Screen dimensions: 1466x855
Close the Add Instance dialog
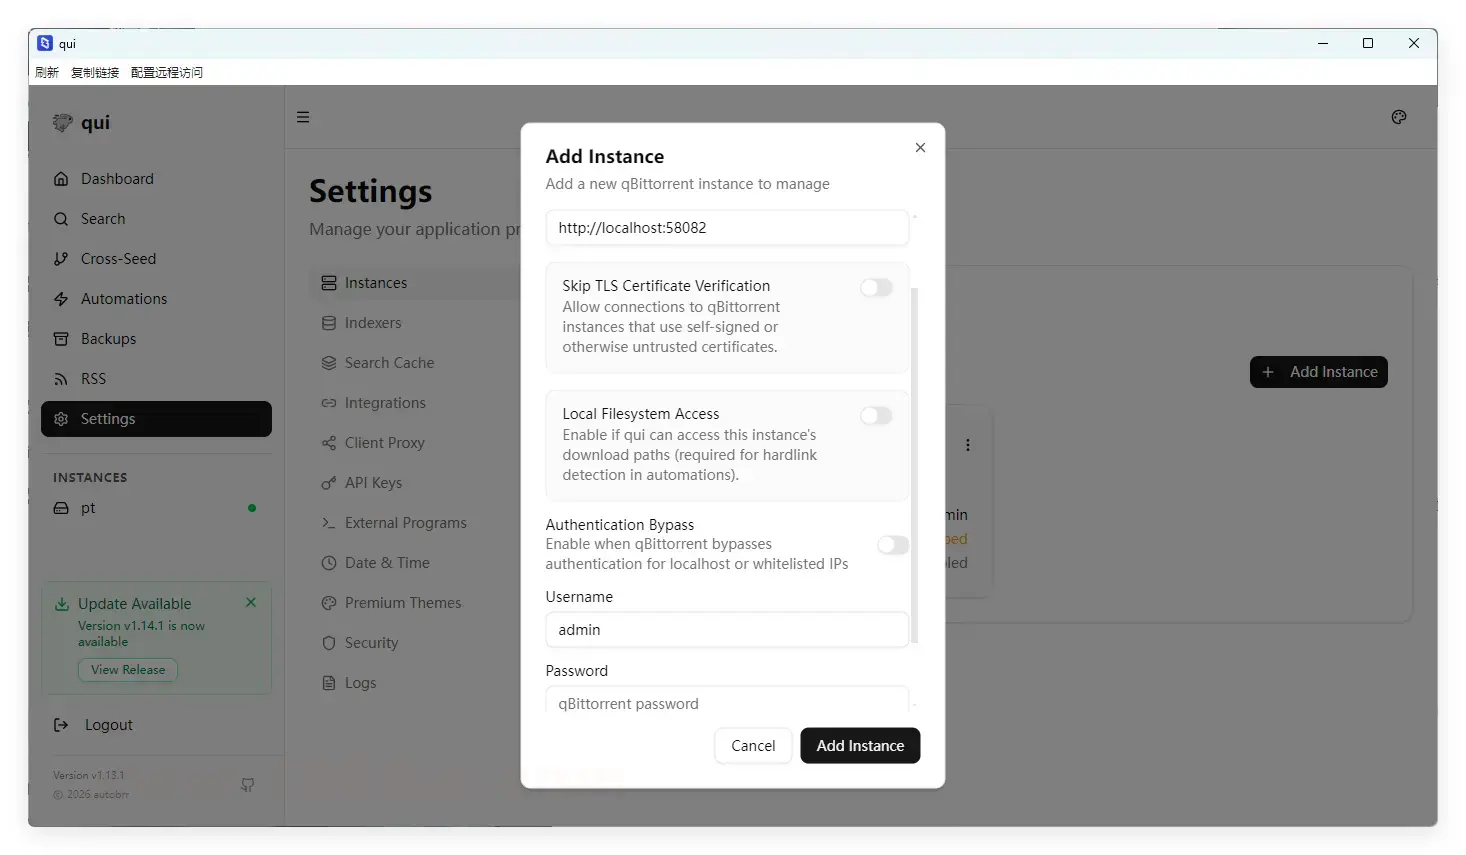click(920, 148)
